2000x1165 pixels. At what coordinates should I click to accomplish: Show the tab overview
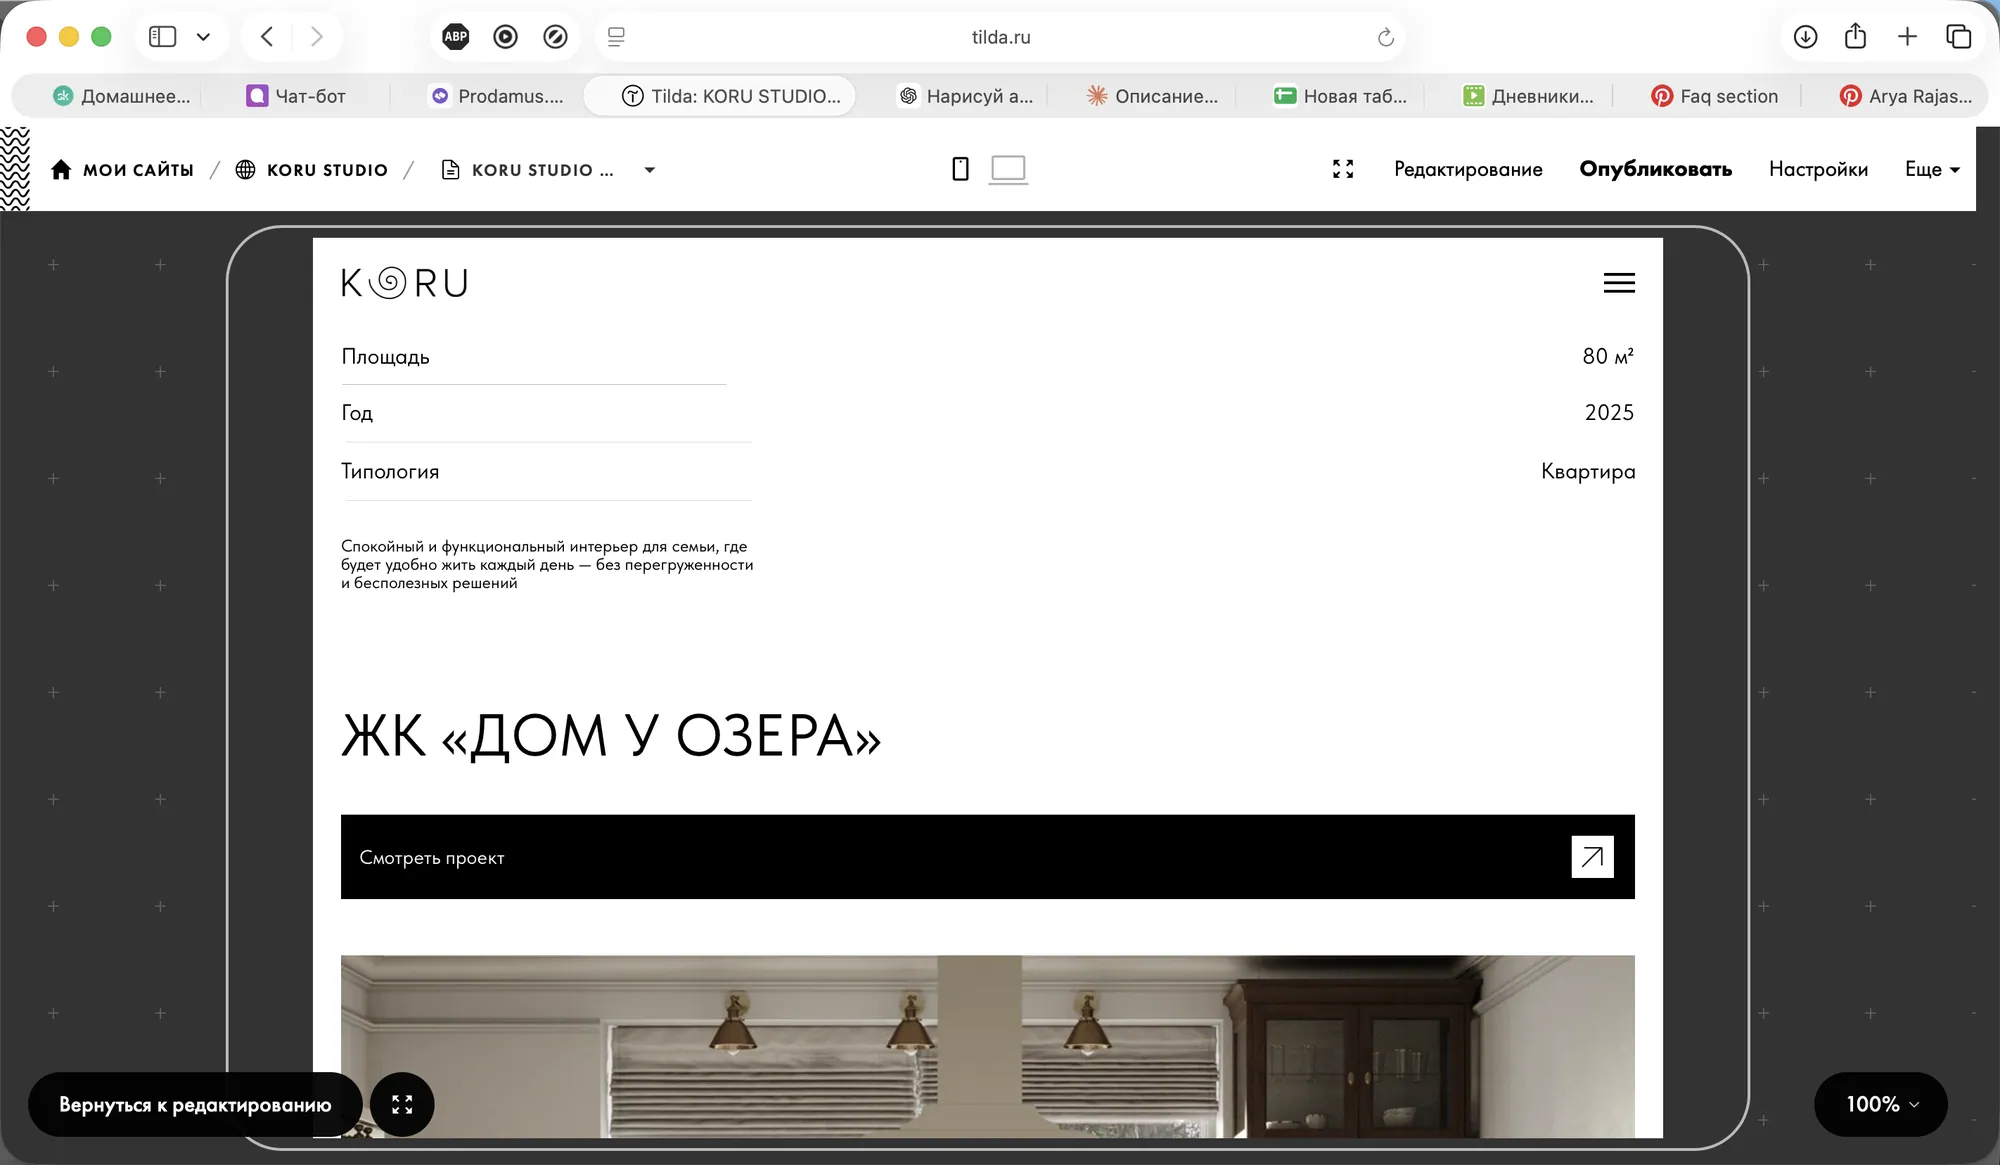1958,37
